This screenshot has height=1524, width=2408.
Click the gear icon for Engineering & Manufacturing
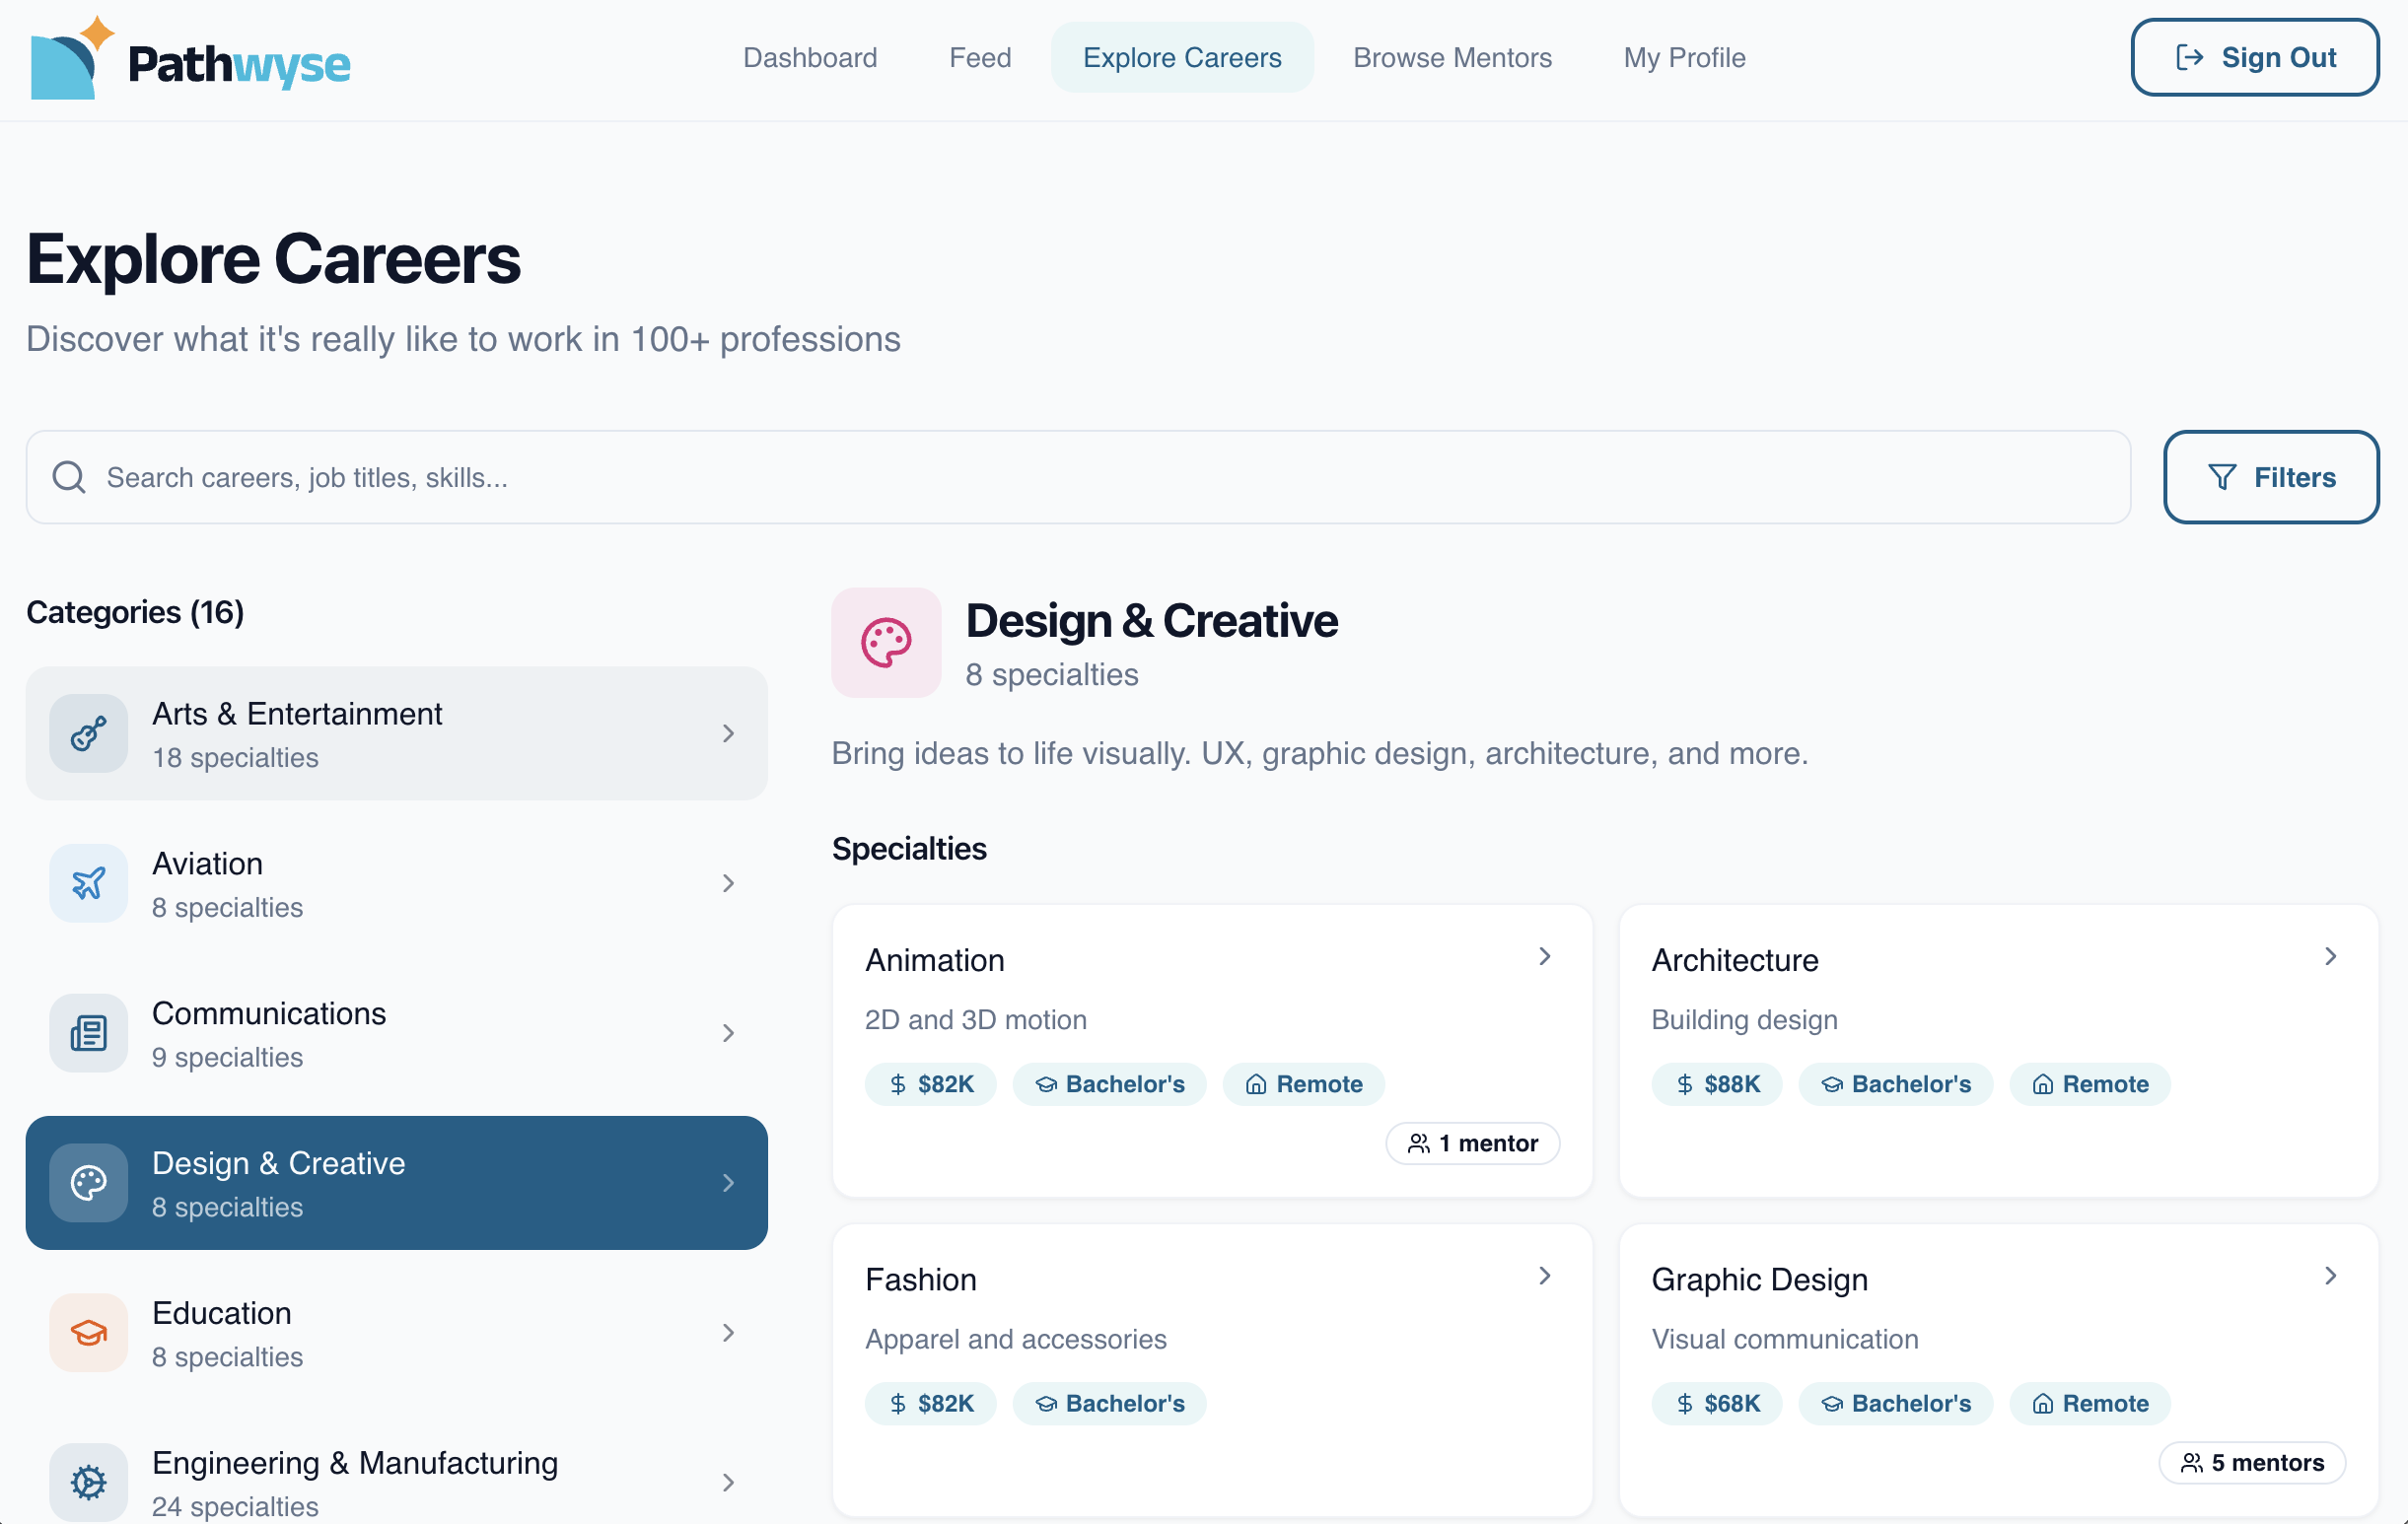coord(88,1482)
